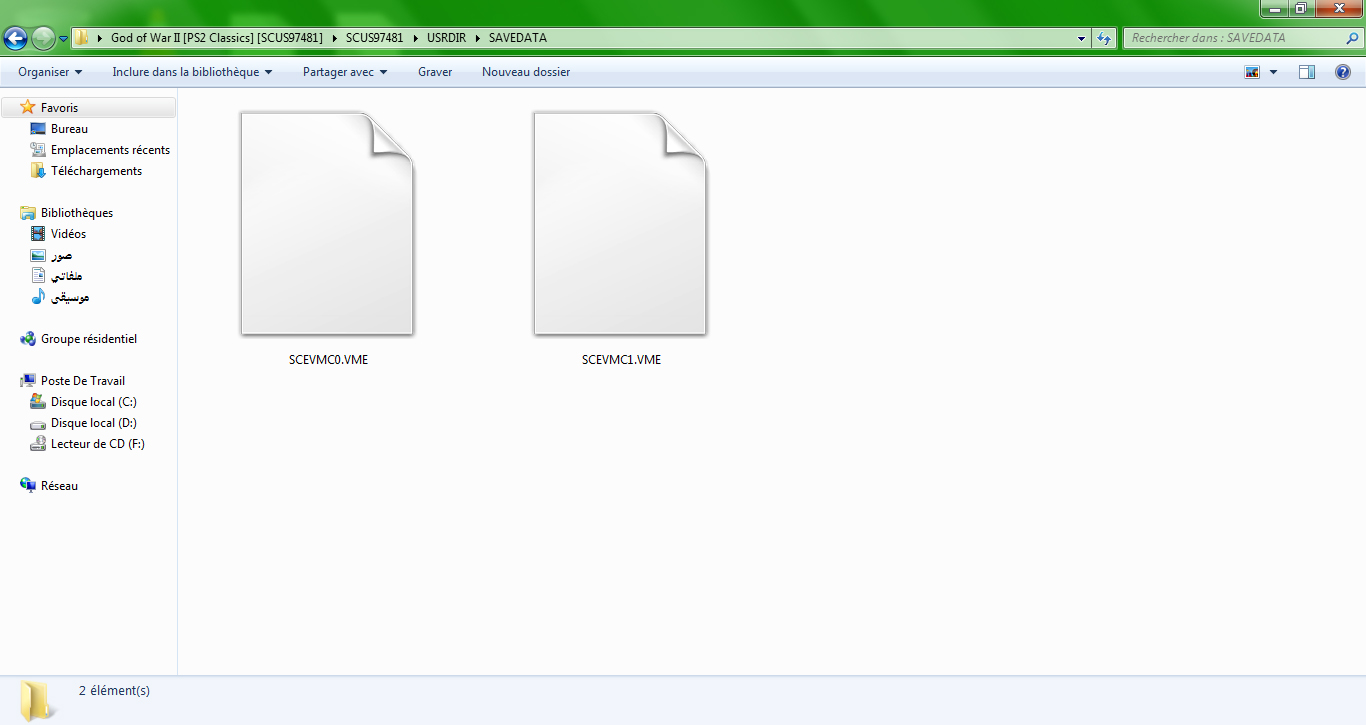Click the search magnifier icon
The height and width of the screenshot is (725, 1366).
[x=1352, y=39]
